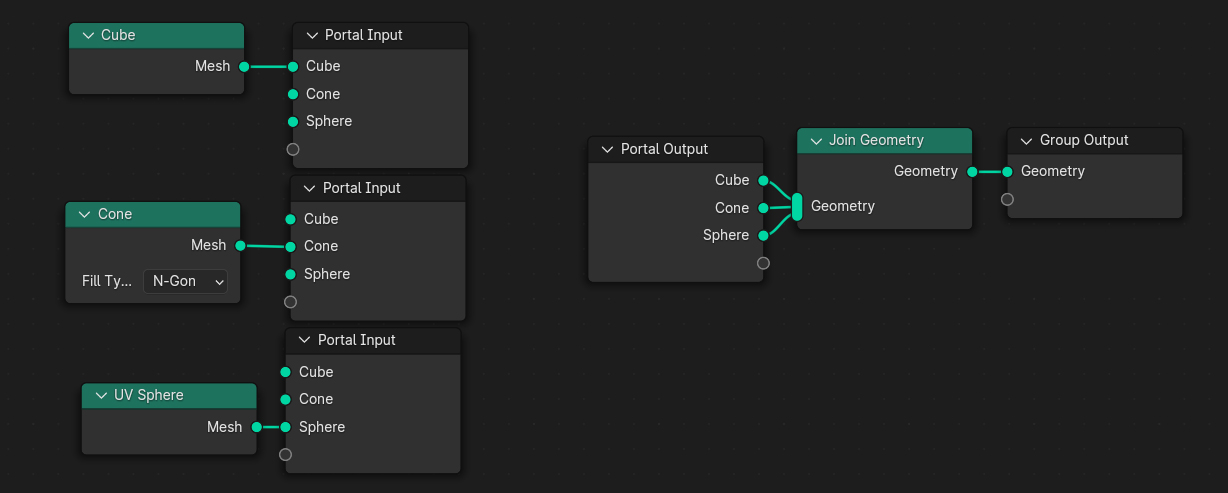Click empty gray socket on bottom Portal Input
Viewport: 1228px width, 493px height.
pos(286,454)
